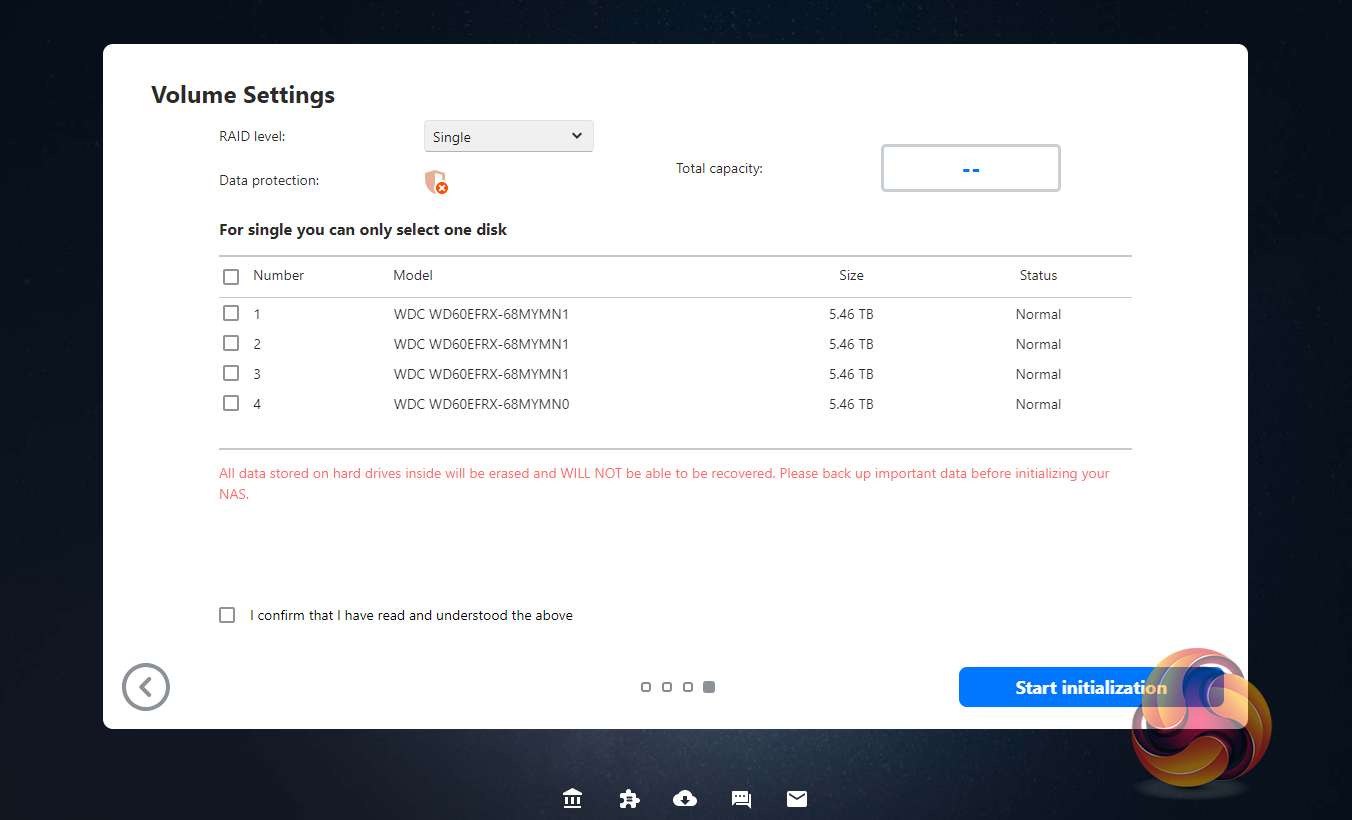This screenshot has width=1352, height=820.
Task: Click the puzzle piece icon in bottom bar
Action: pyautogui.click(x=629, y=798)
